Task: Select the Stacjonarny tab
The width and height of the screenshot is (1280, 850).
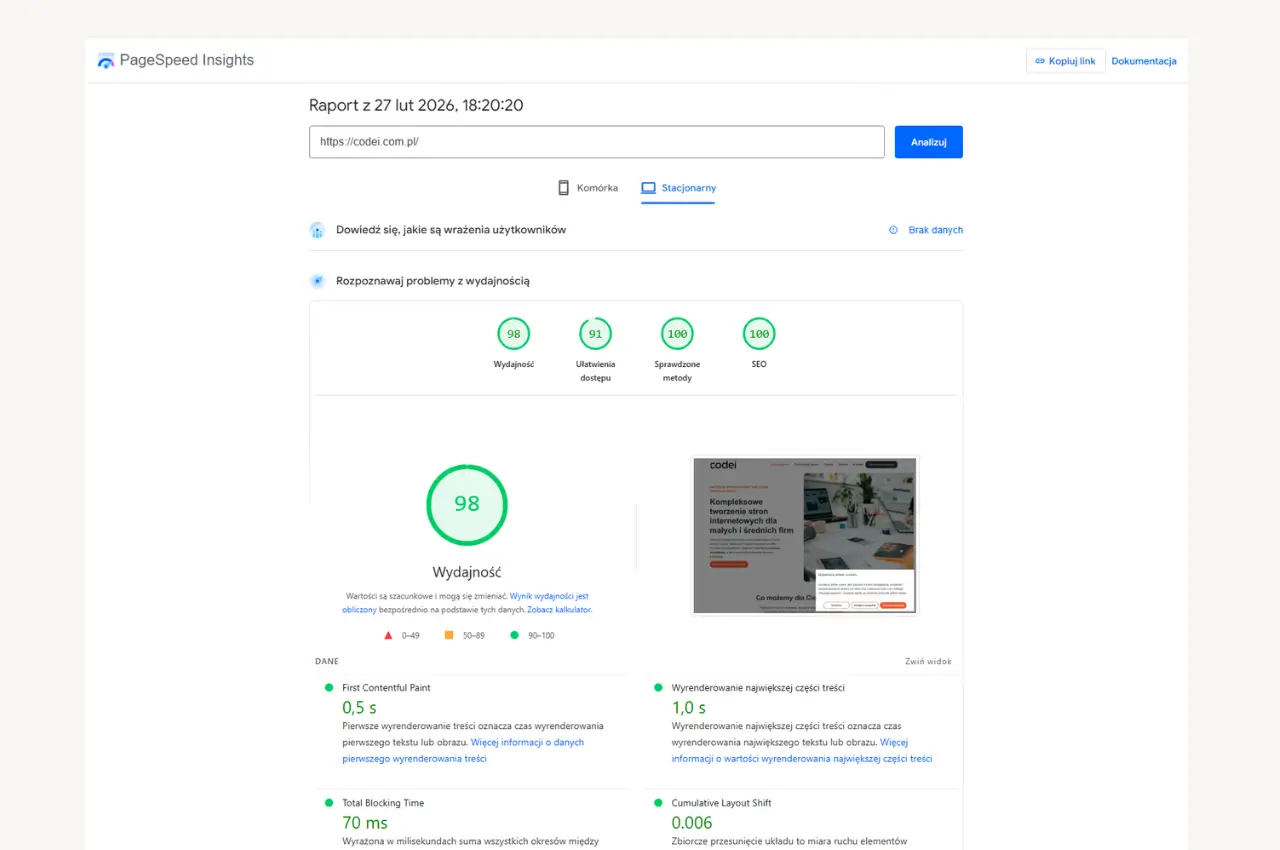Action: [678, 188]
